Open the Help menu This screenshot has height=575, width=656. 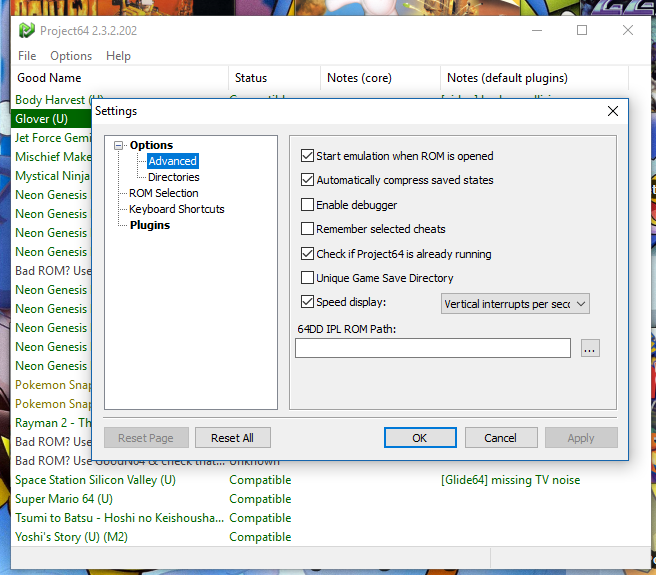click(118, 56)
